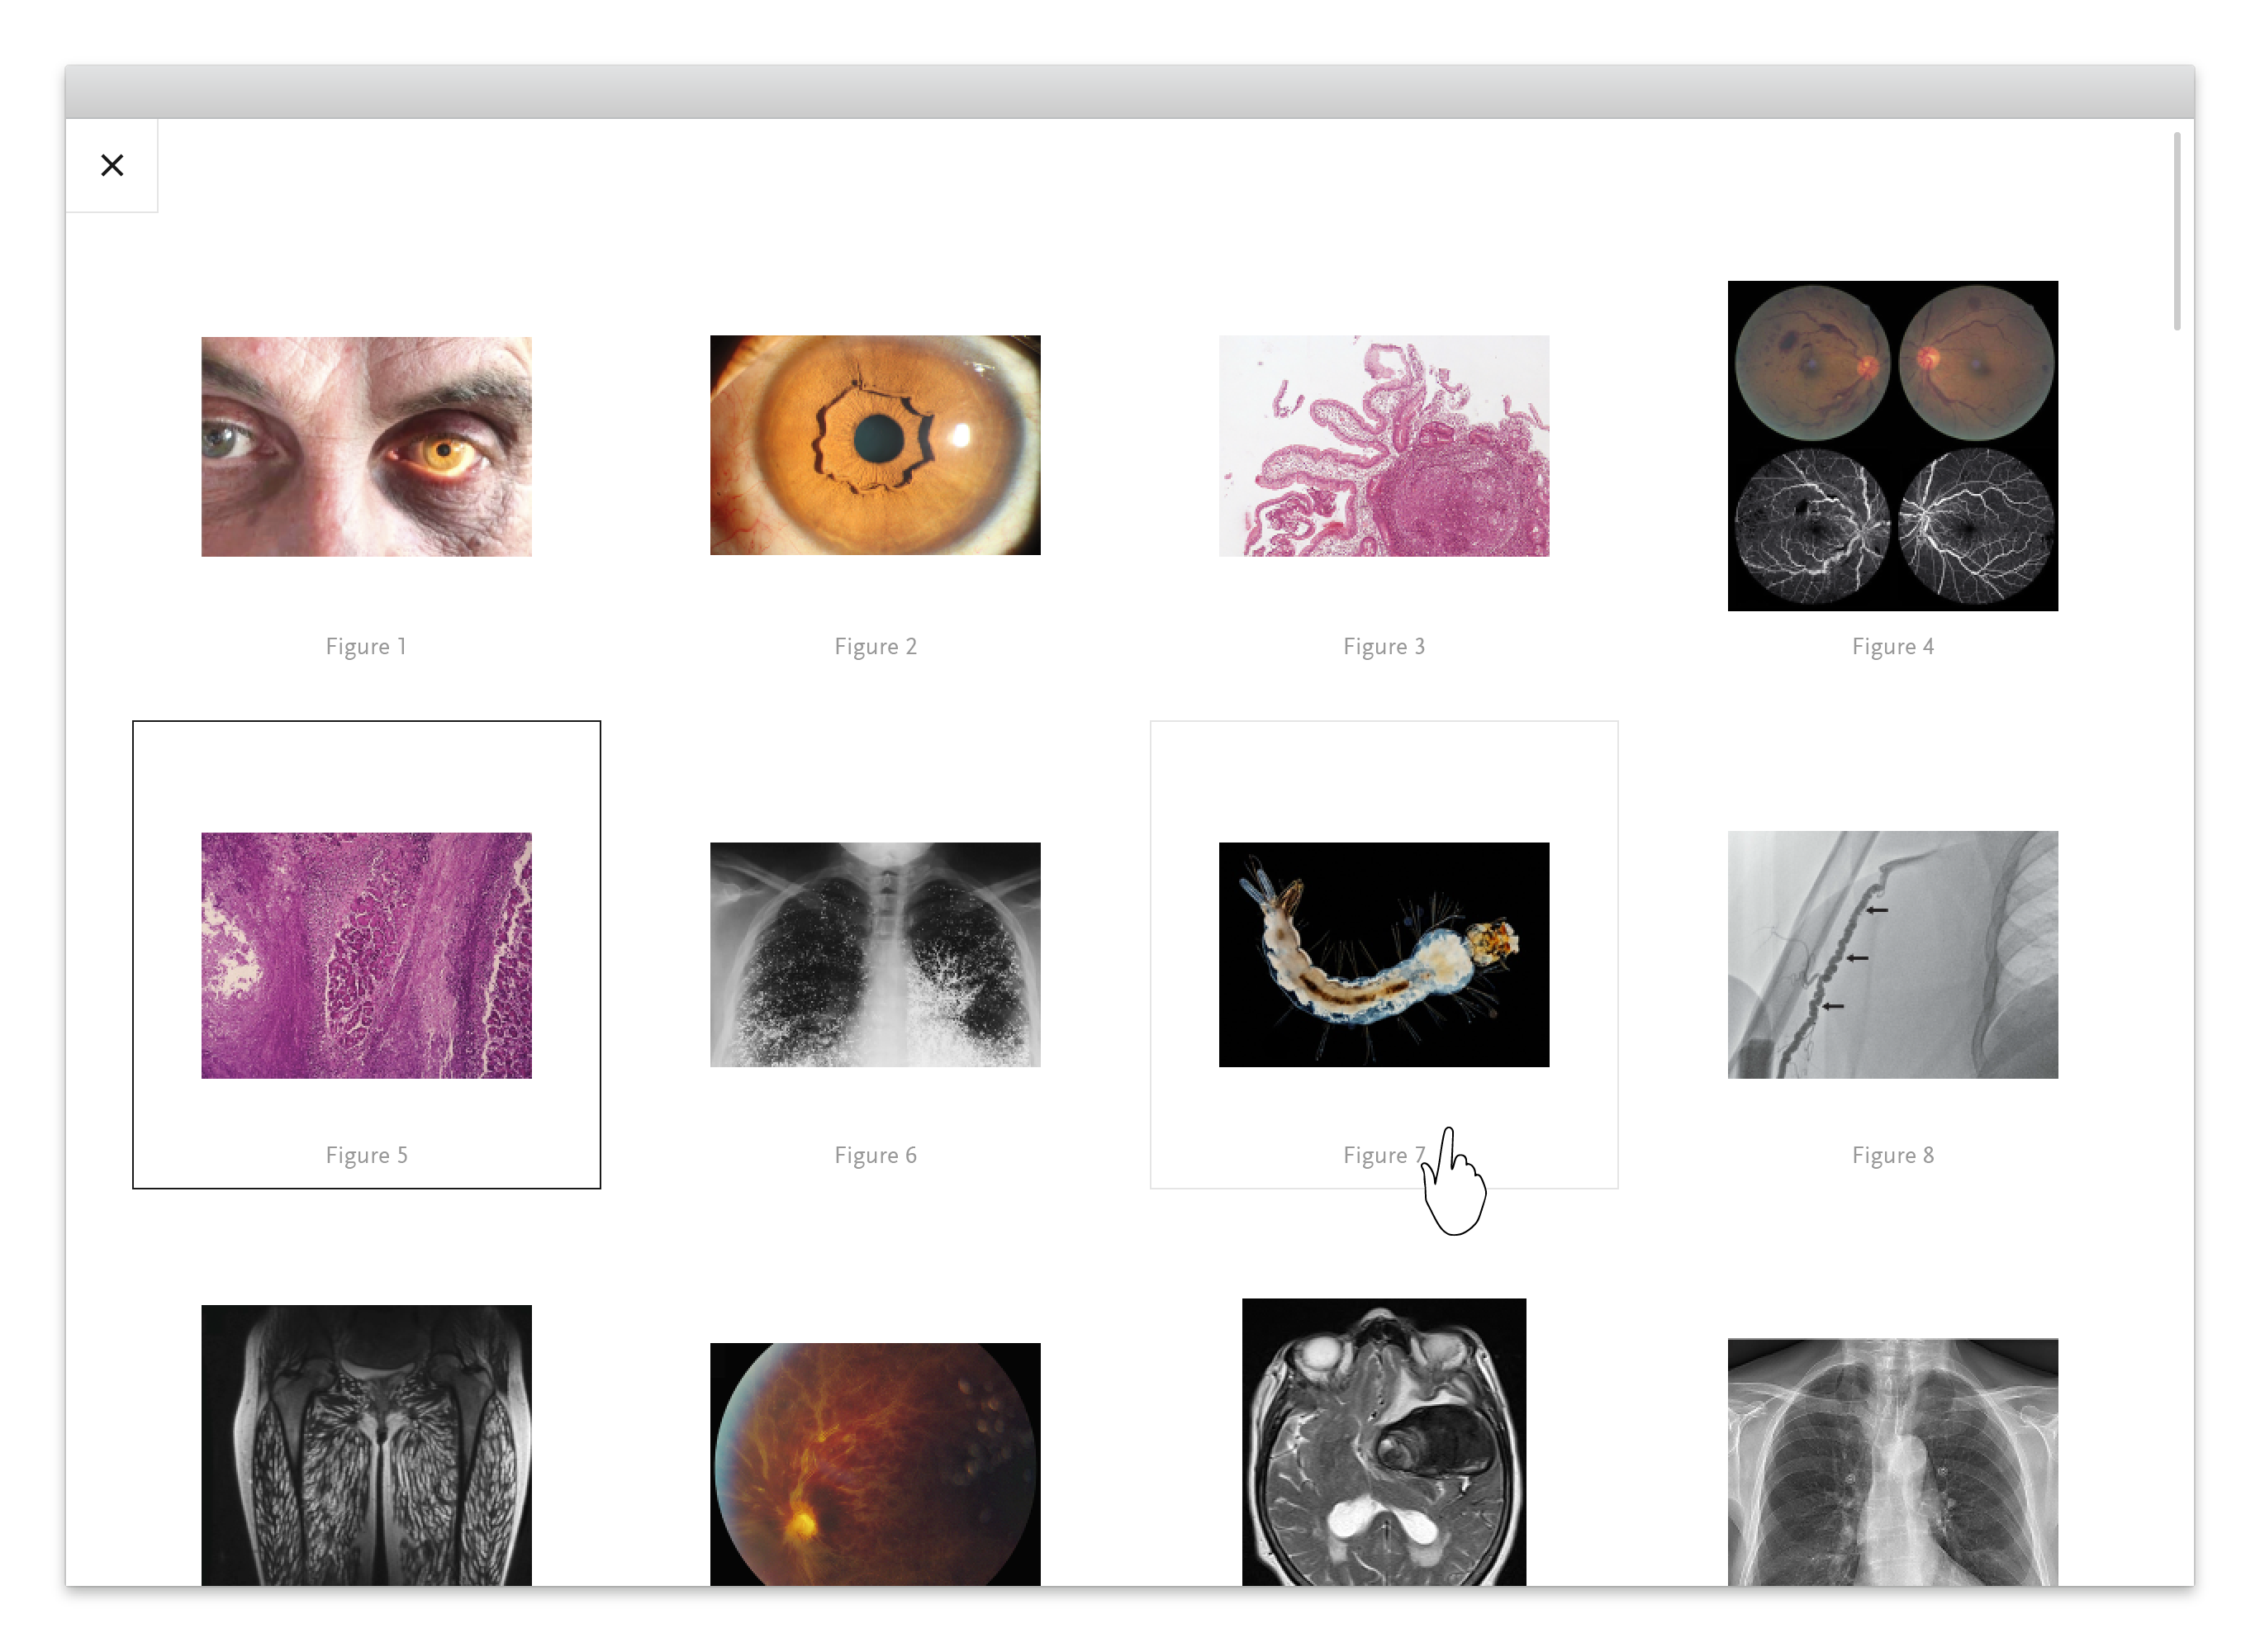This screenshot has height=1652, width=2260.
Task: View Figure 4 retinal fundus quad image
Action: 1893,446
